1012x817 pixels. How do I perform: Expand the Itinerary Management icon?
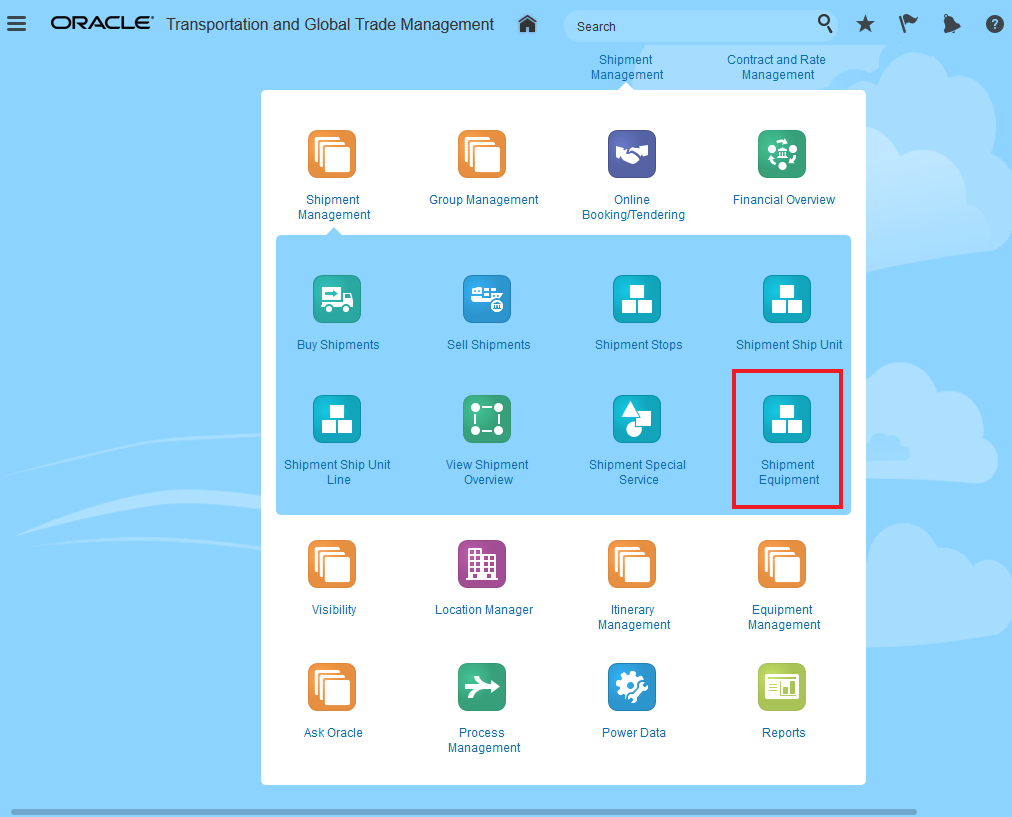632,564
